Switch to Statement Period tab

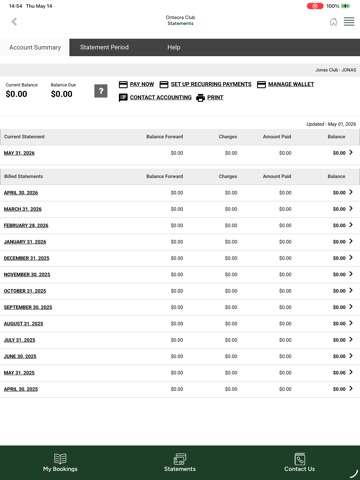click(104, 47)
